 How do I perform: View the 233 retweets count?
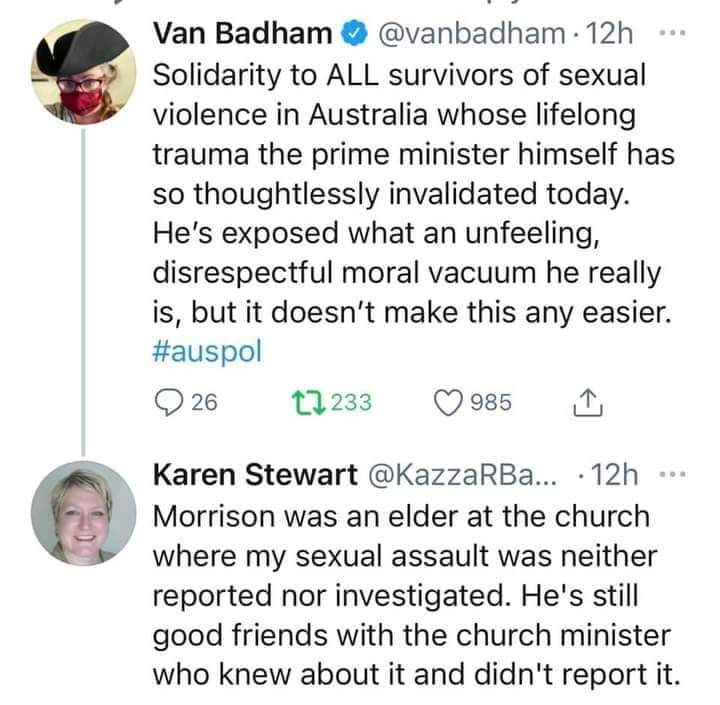coord(350,402)
